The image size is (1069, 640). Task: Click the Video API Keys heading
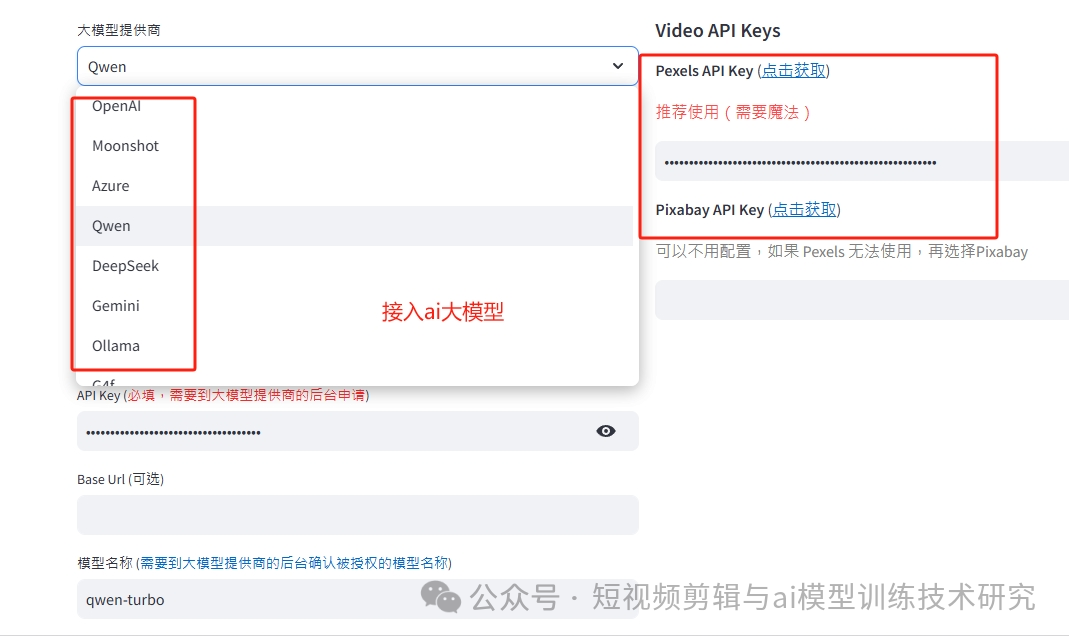point(717,31)
